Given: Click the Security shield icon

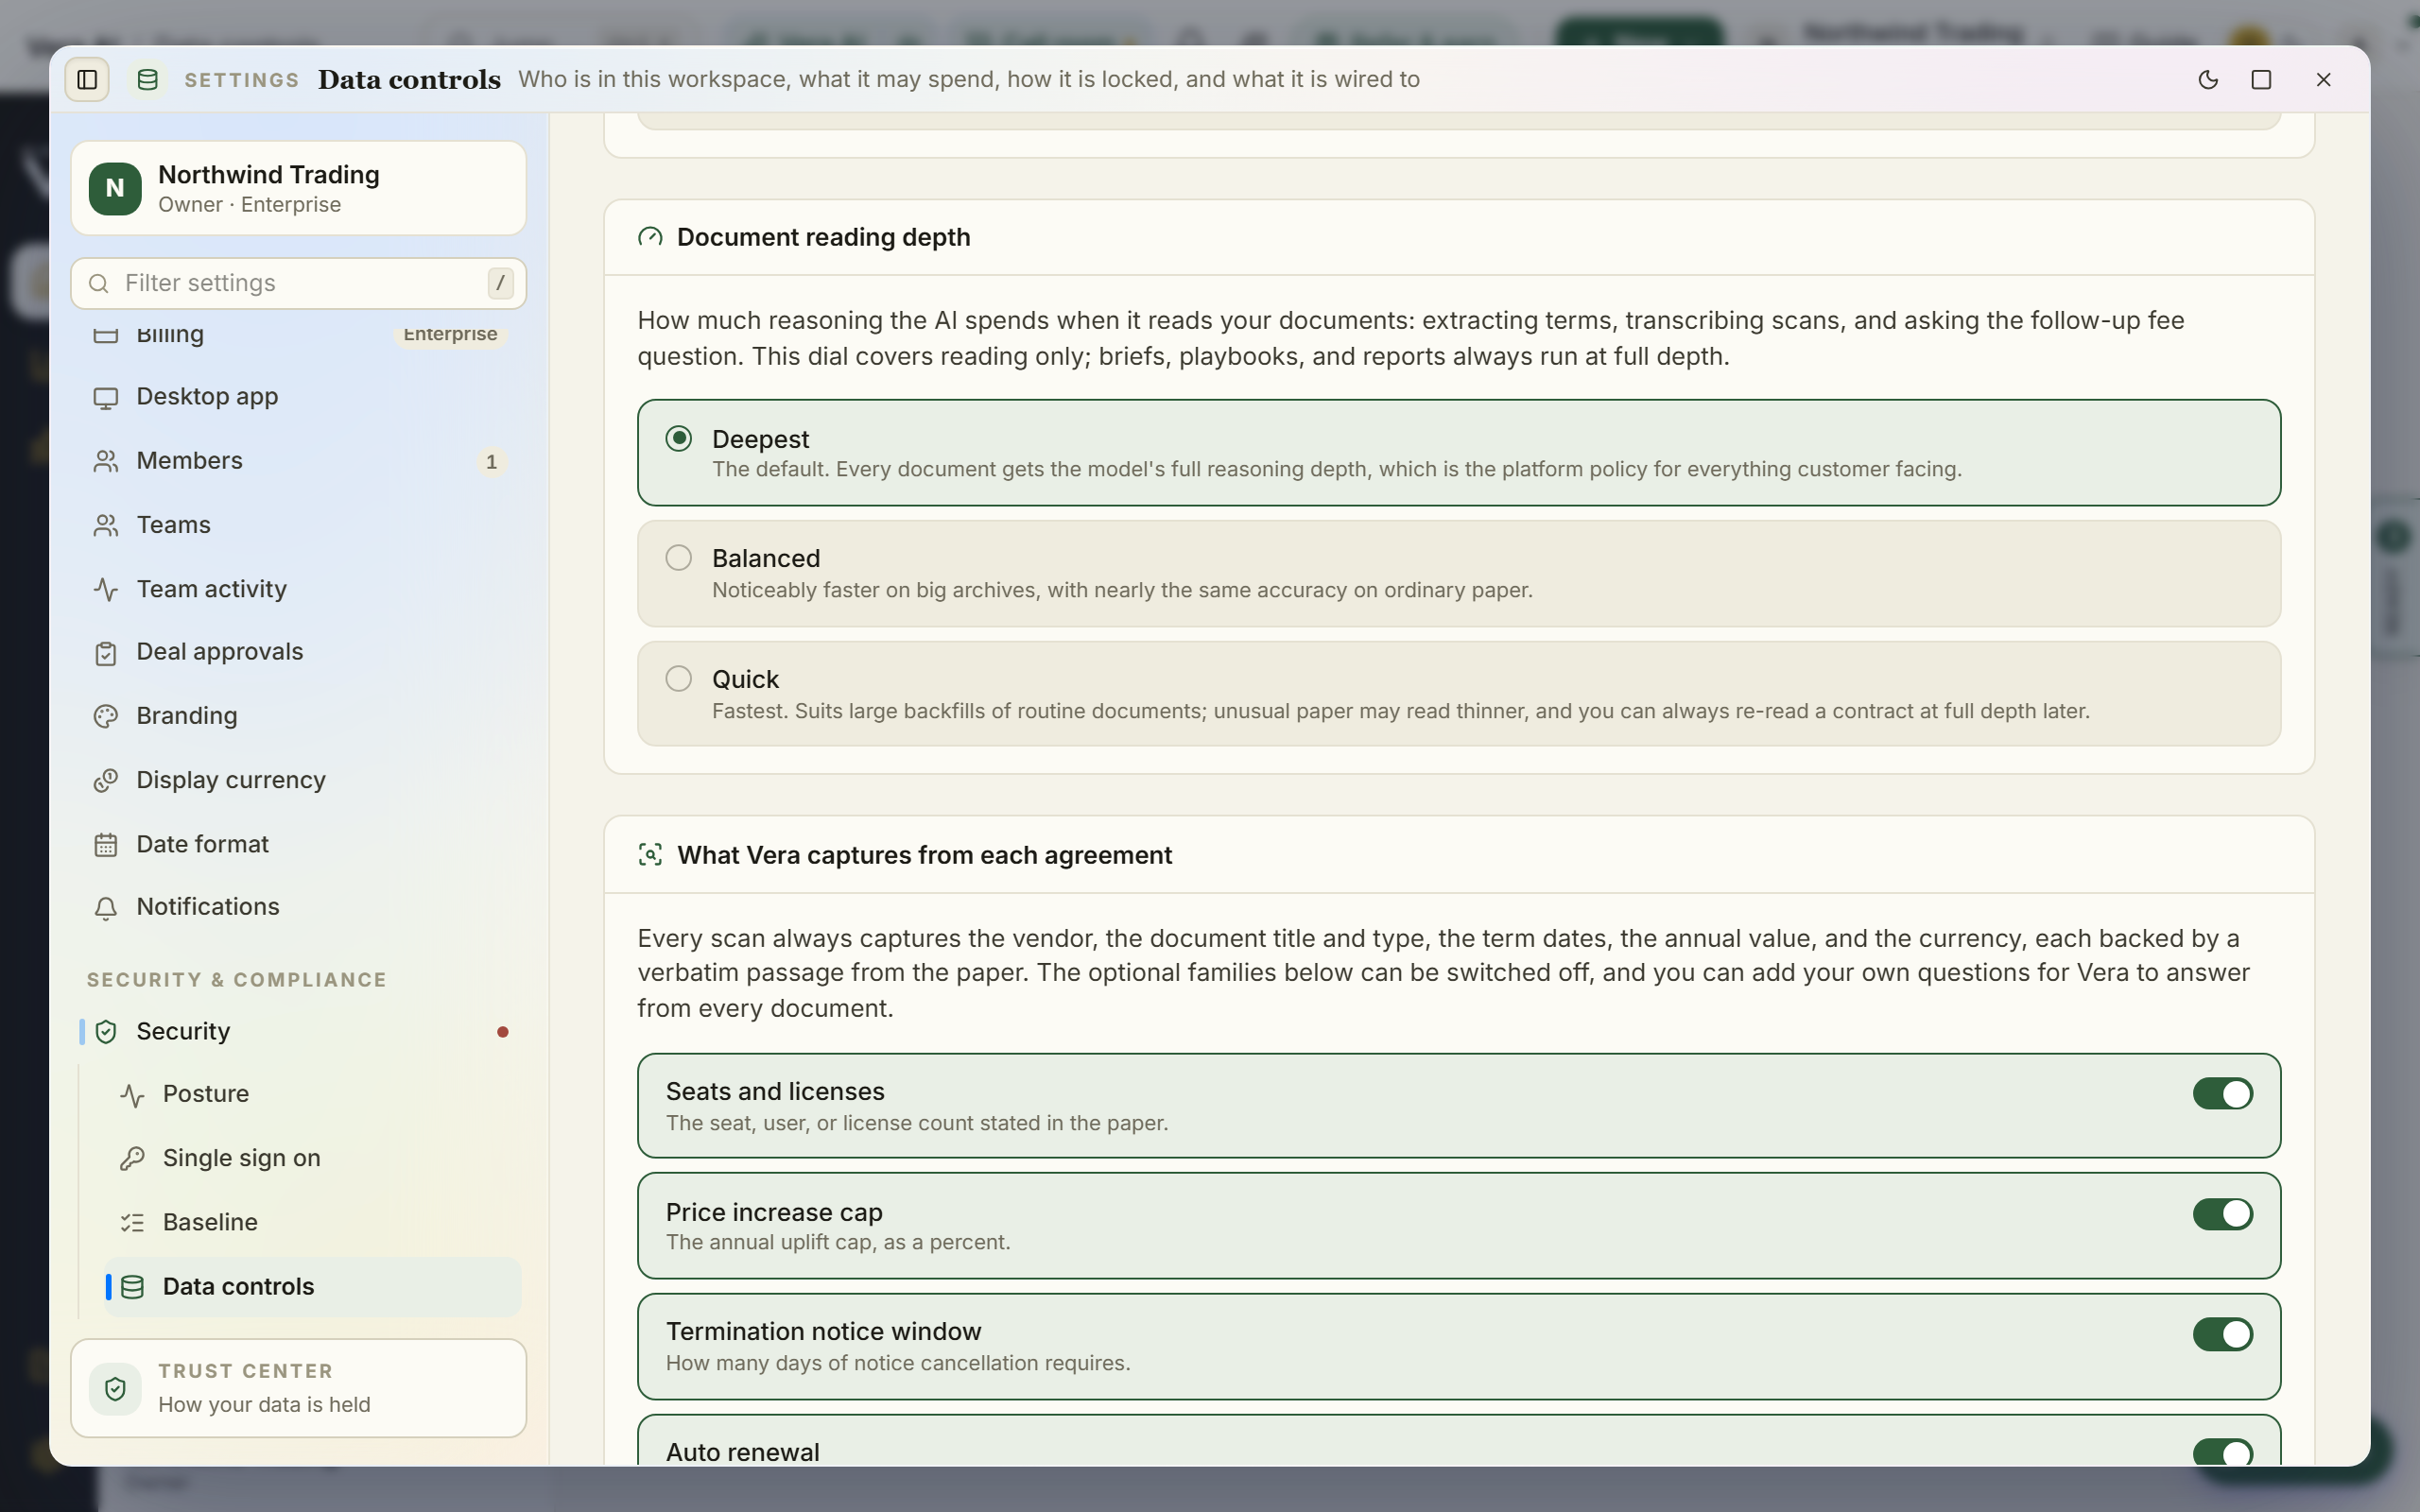Looking at the screenshot, I should (106, 1032).
